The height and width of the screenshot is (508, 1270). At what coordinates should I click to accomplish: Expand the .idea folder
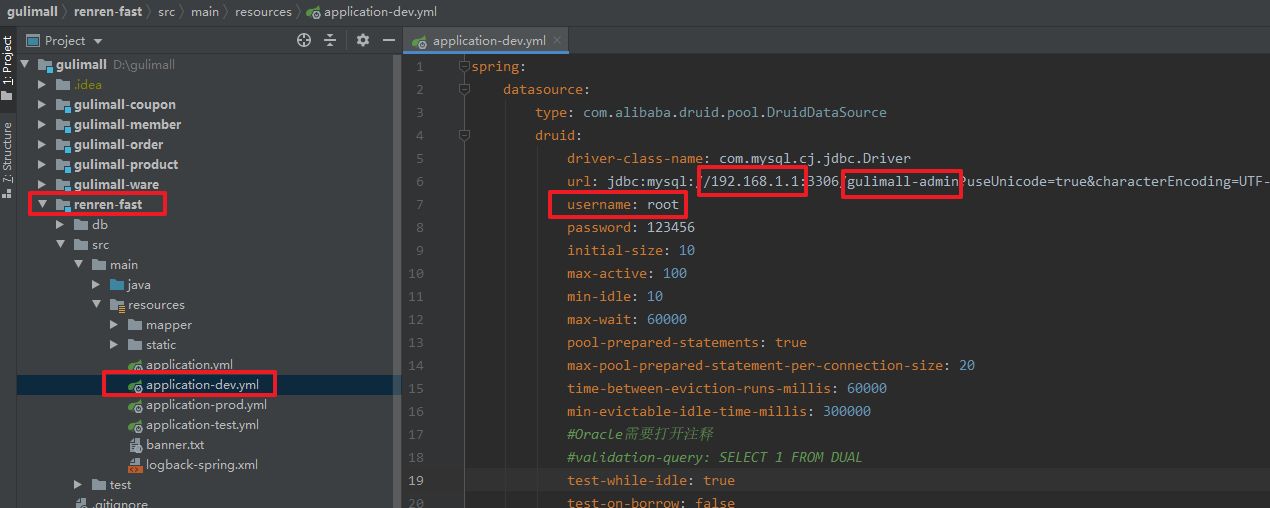coord(42,84)
